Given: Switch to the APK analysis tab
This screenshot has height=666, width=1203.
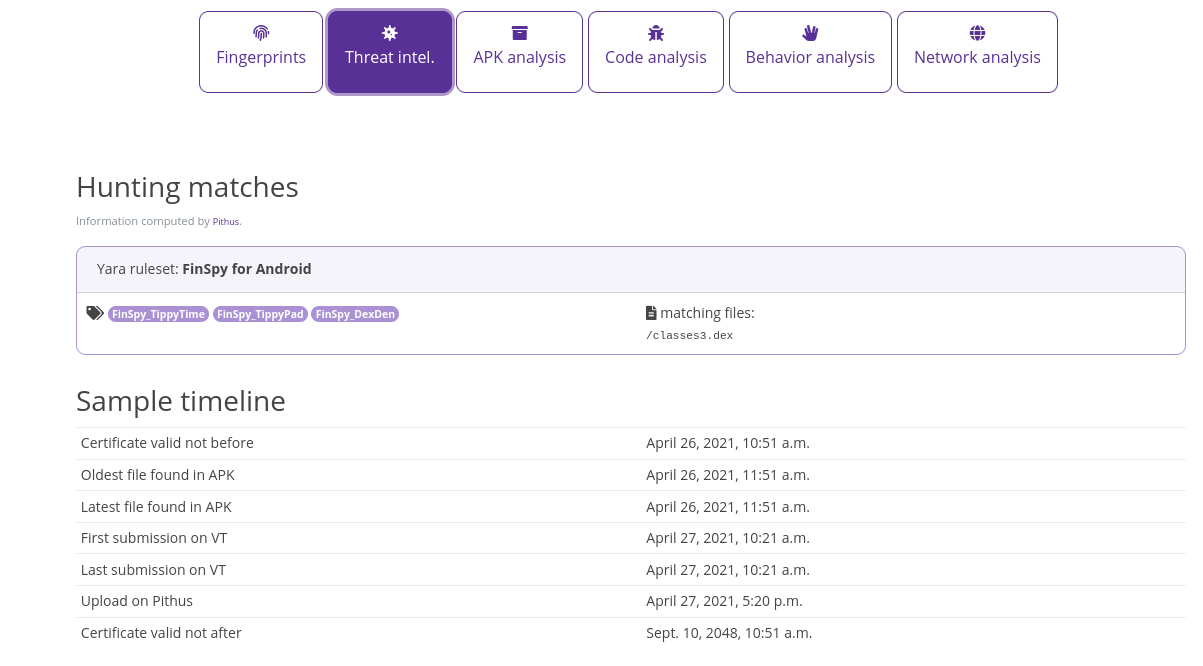Looking at the screenshot, I should [x=519, y=57].
